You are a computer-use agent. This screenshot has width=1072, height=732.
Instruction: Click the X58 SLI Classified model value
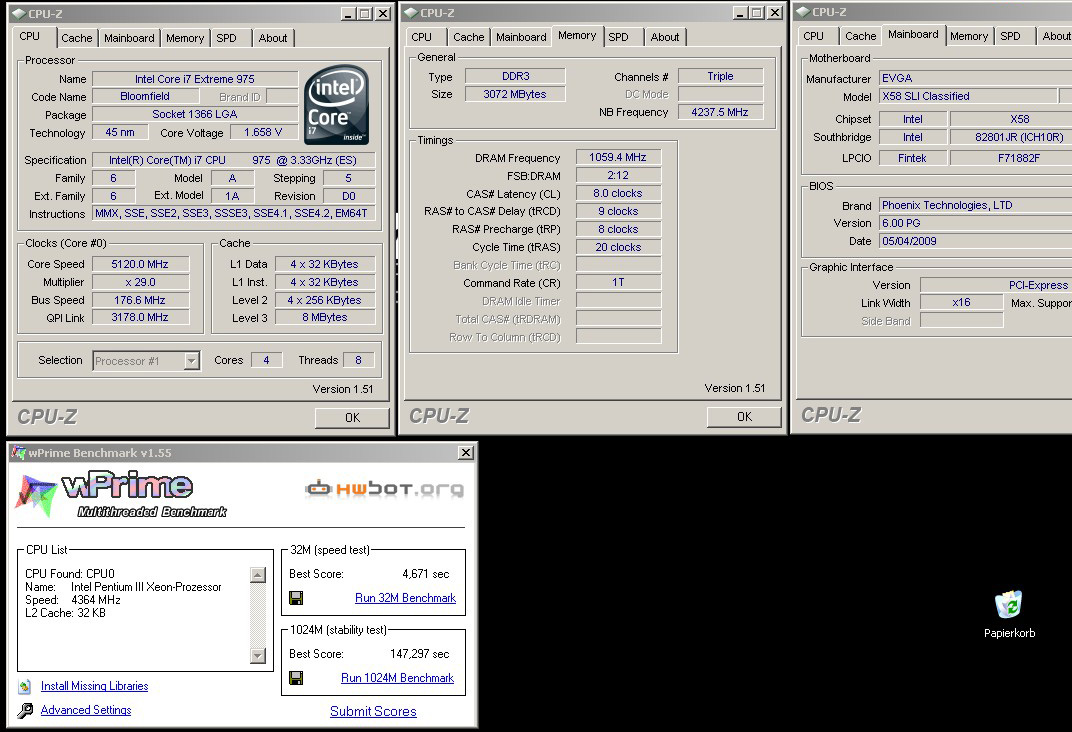click(x=967, y=96)
